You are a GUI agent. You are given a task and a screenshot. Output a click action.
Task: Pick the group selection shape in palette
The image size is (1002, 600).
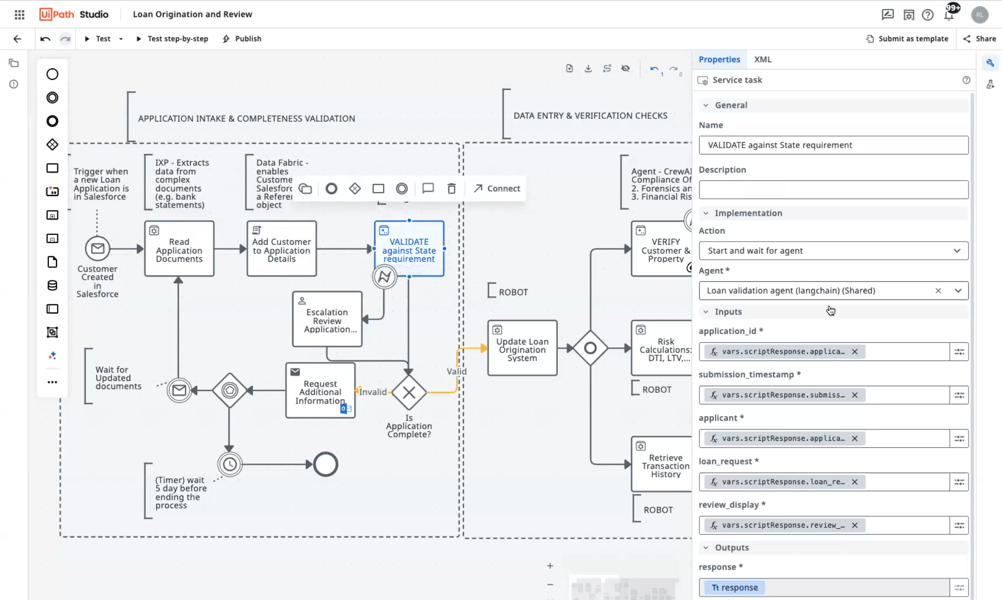pos(52,332)
